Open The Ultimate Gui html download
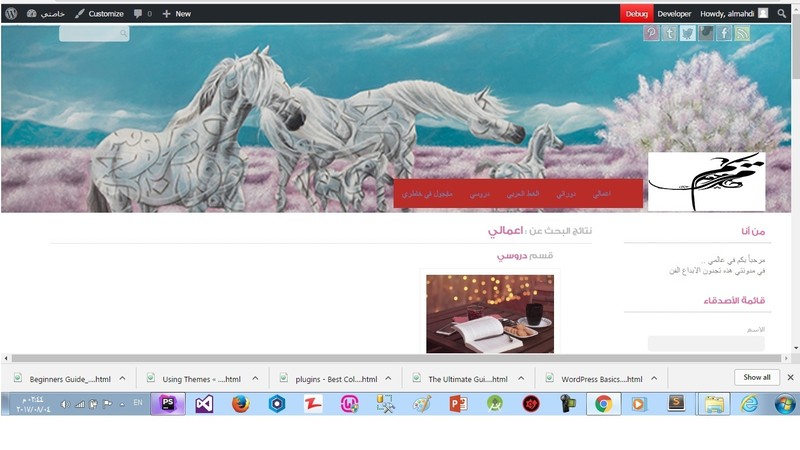This screenshot has height=450, width=800. (x=461, y=379)
